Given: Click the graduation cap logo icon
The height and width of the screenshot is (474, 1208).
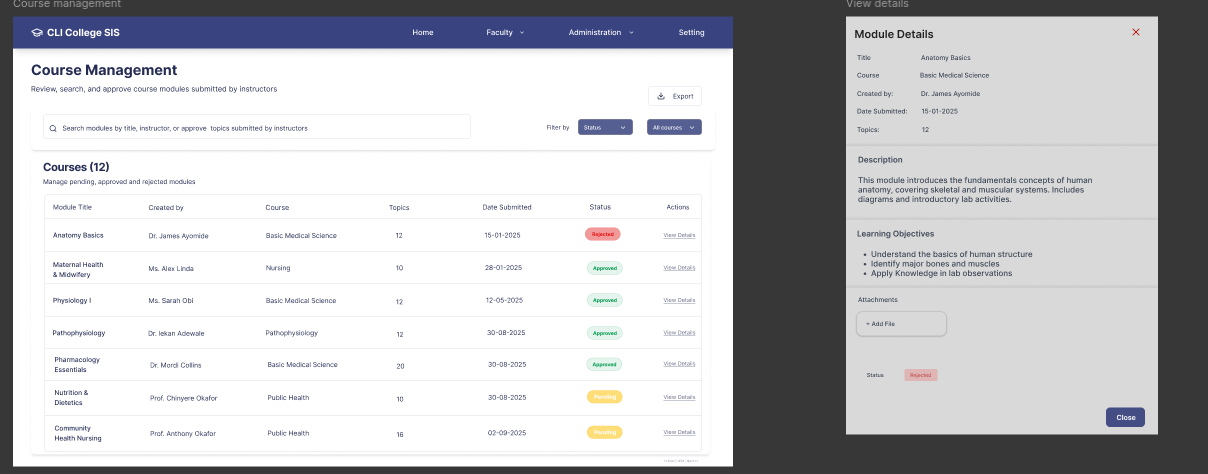Looking at the screenshot, I should [37, 32].
